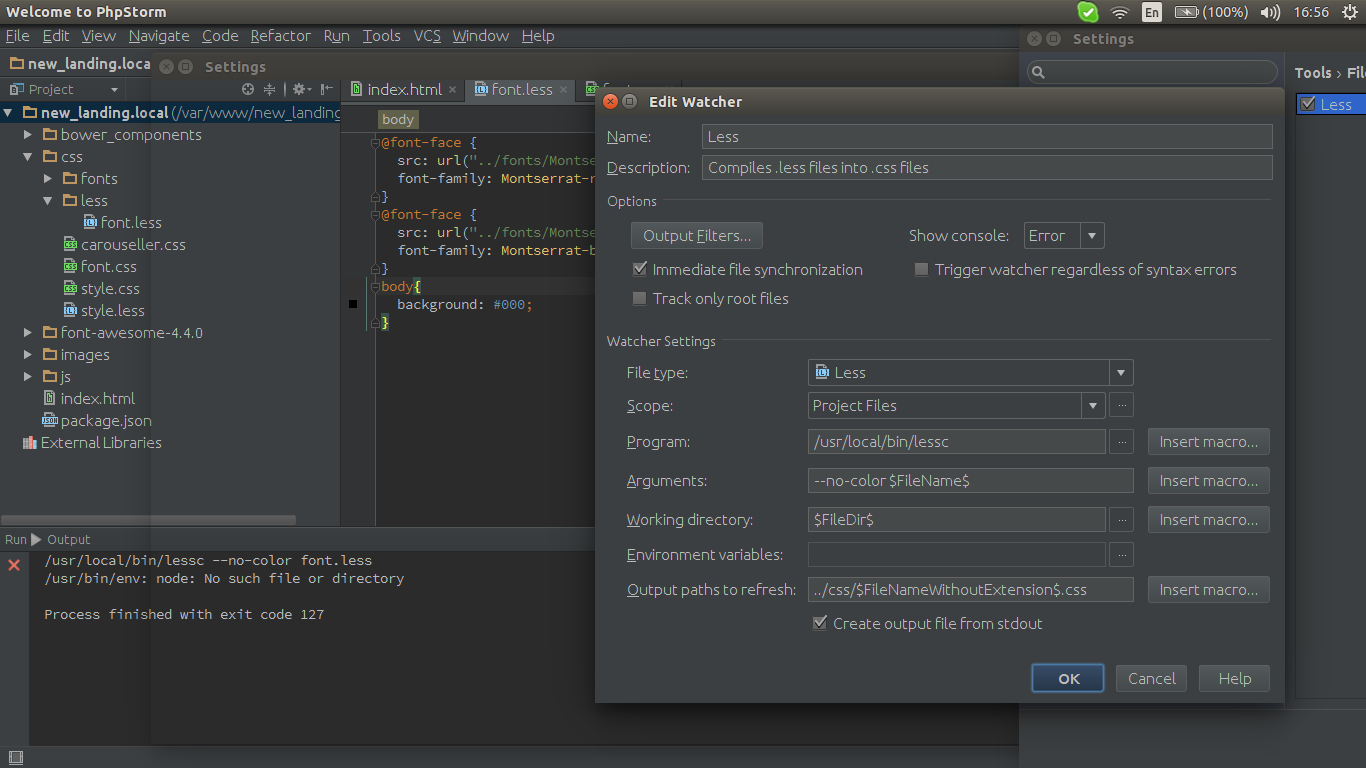Click the project folder icon in navigation bar
1366x768 pixels.
[16, 63]
